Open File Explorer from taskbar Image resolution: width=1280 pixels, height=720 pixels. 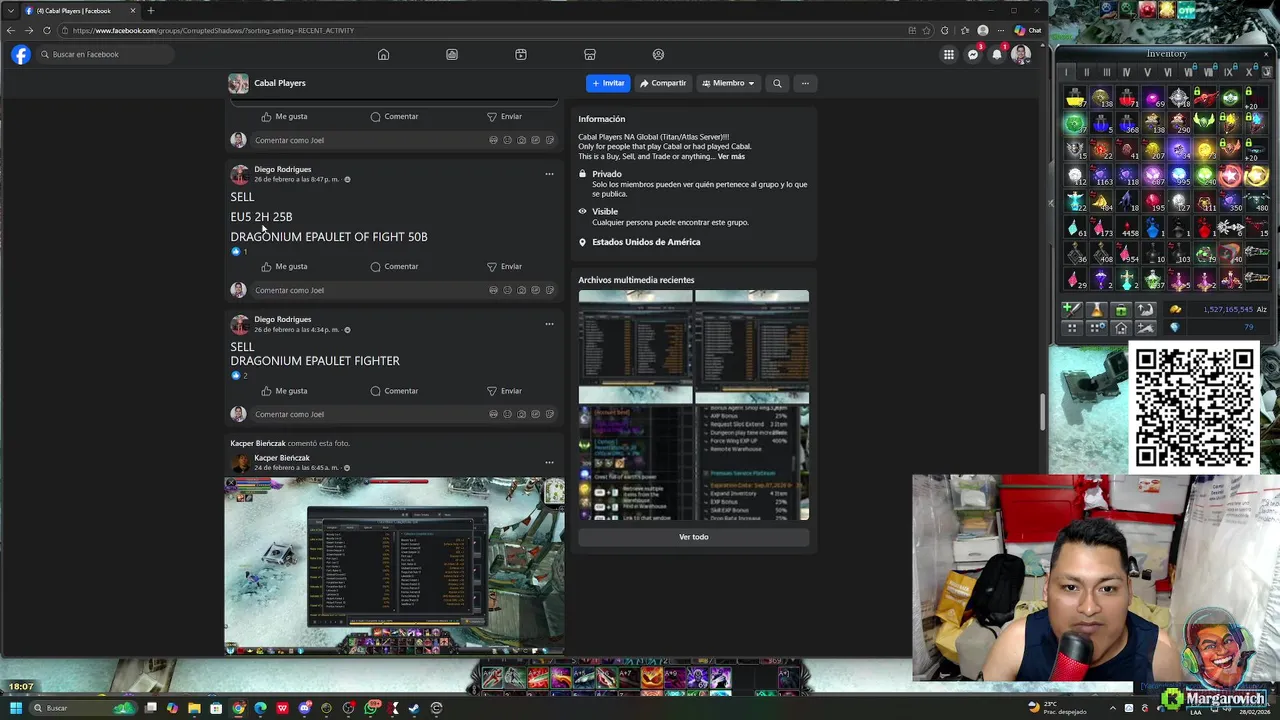194,708
